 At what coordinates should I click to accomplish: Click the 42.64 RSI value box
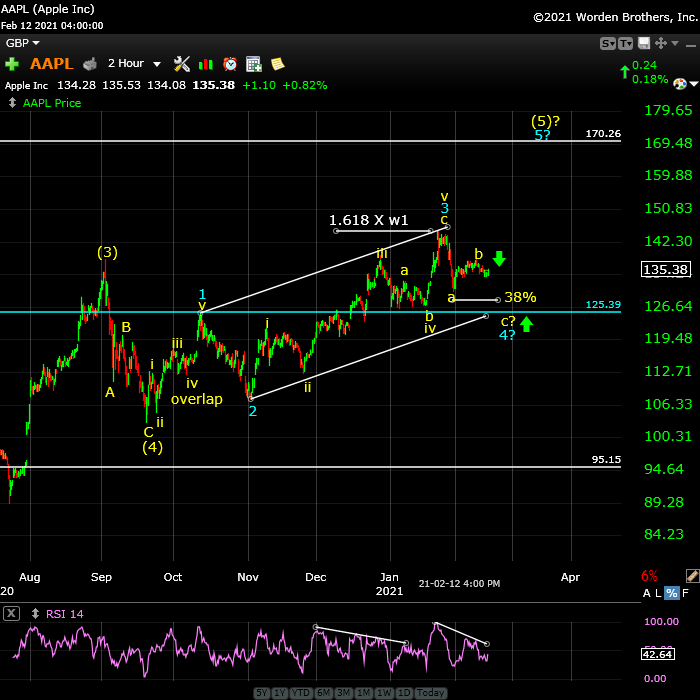tap(658, 654)
